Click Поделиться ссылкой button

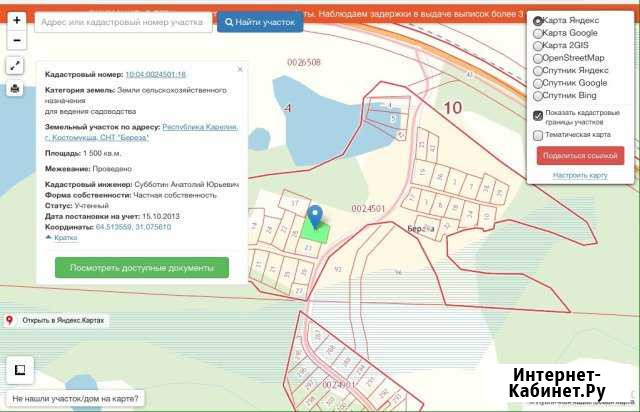(x=580, y=156)
